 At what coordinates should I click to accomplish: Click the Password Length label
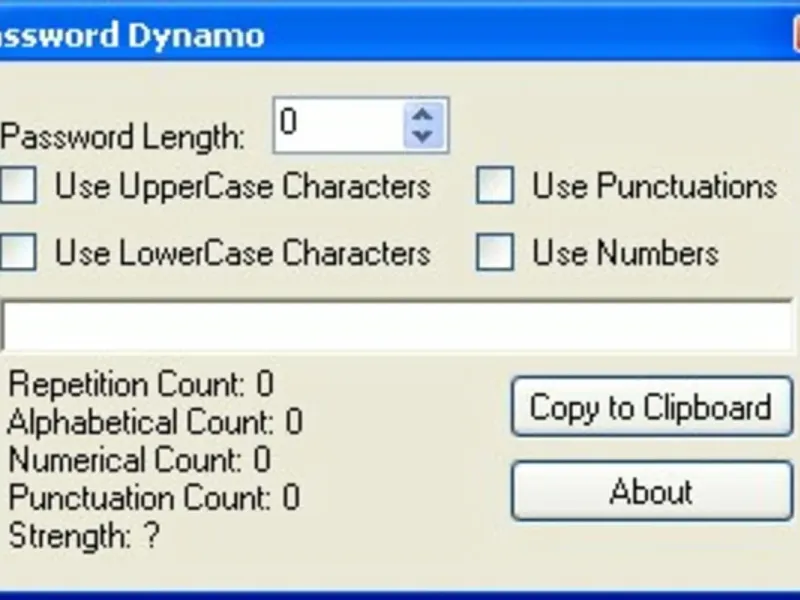122,136
